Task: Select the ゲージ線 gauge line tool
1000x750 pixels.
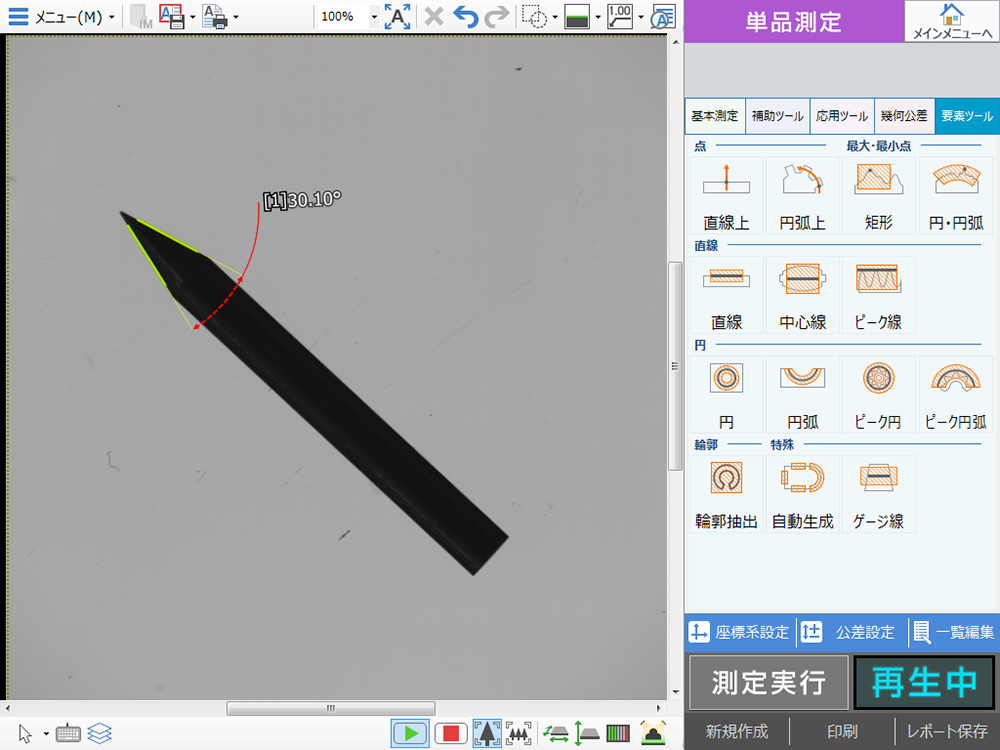Action: coord(879,494)
